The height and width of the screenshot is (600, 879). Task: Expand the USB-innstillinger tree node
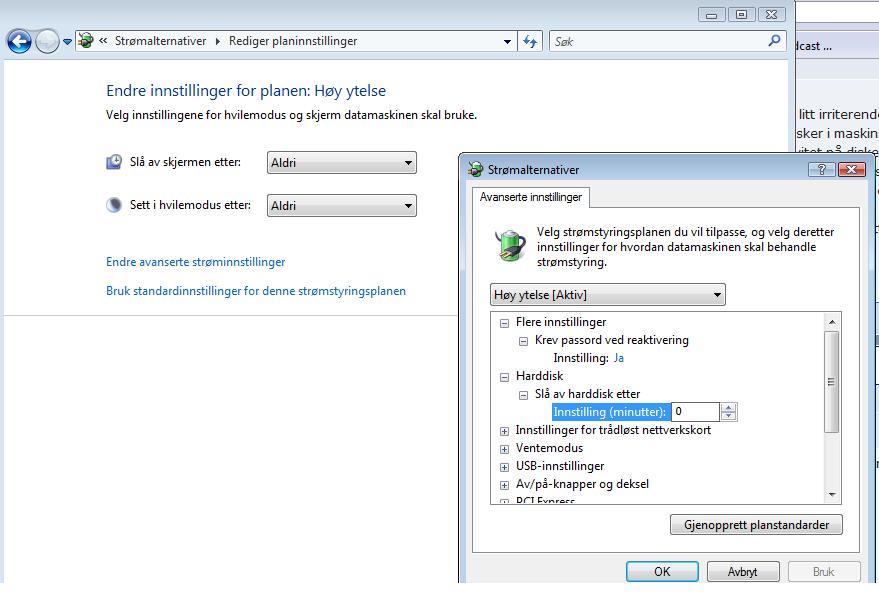pos(505,467)
